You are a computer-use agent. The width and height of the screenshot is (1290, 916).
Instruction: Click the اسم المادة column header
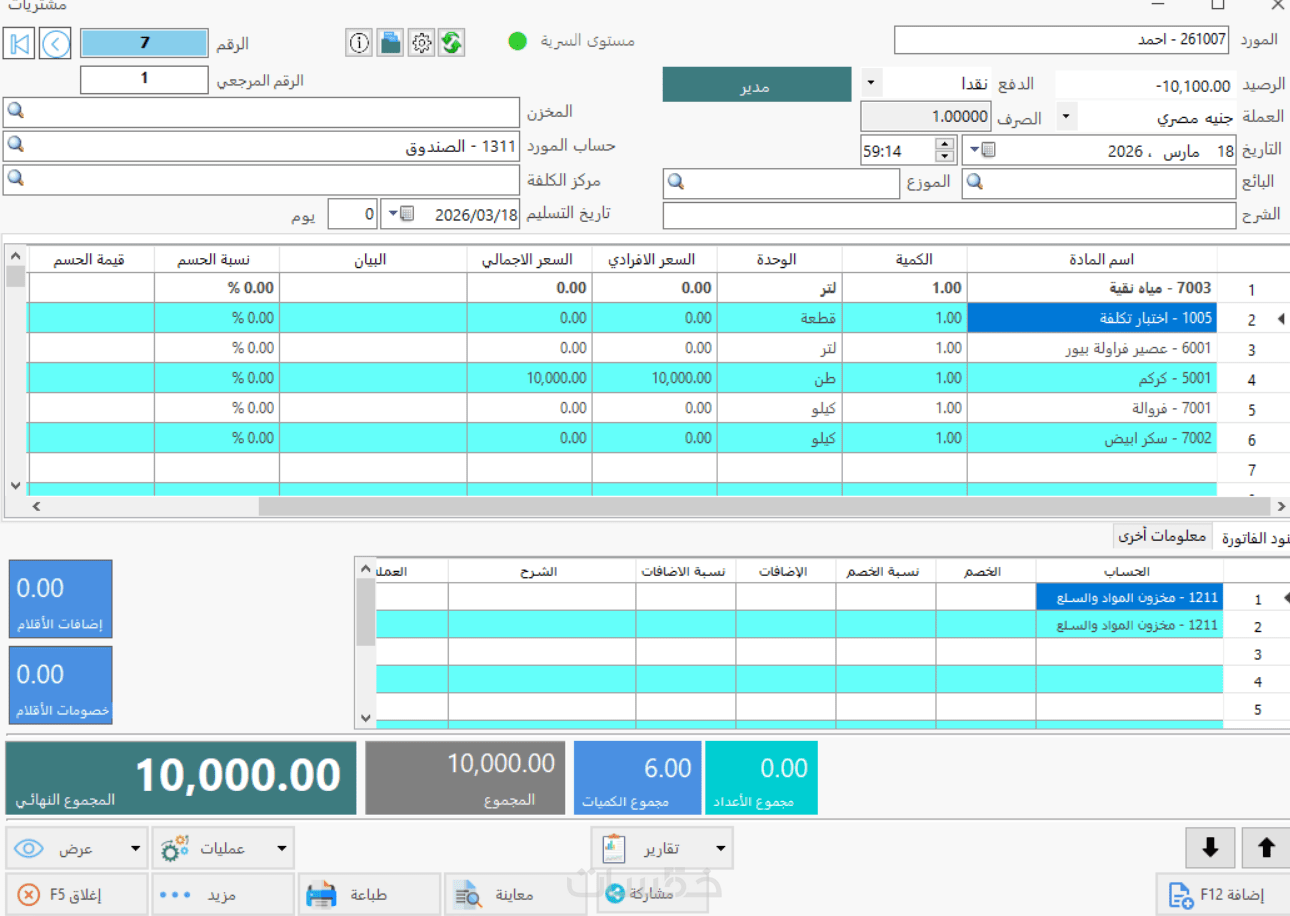coord(1092,260)
